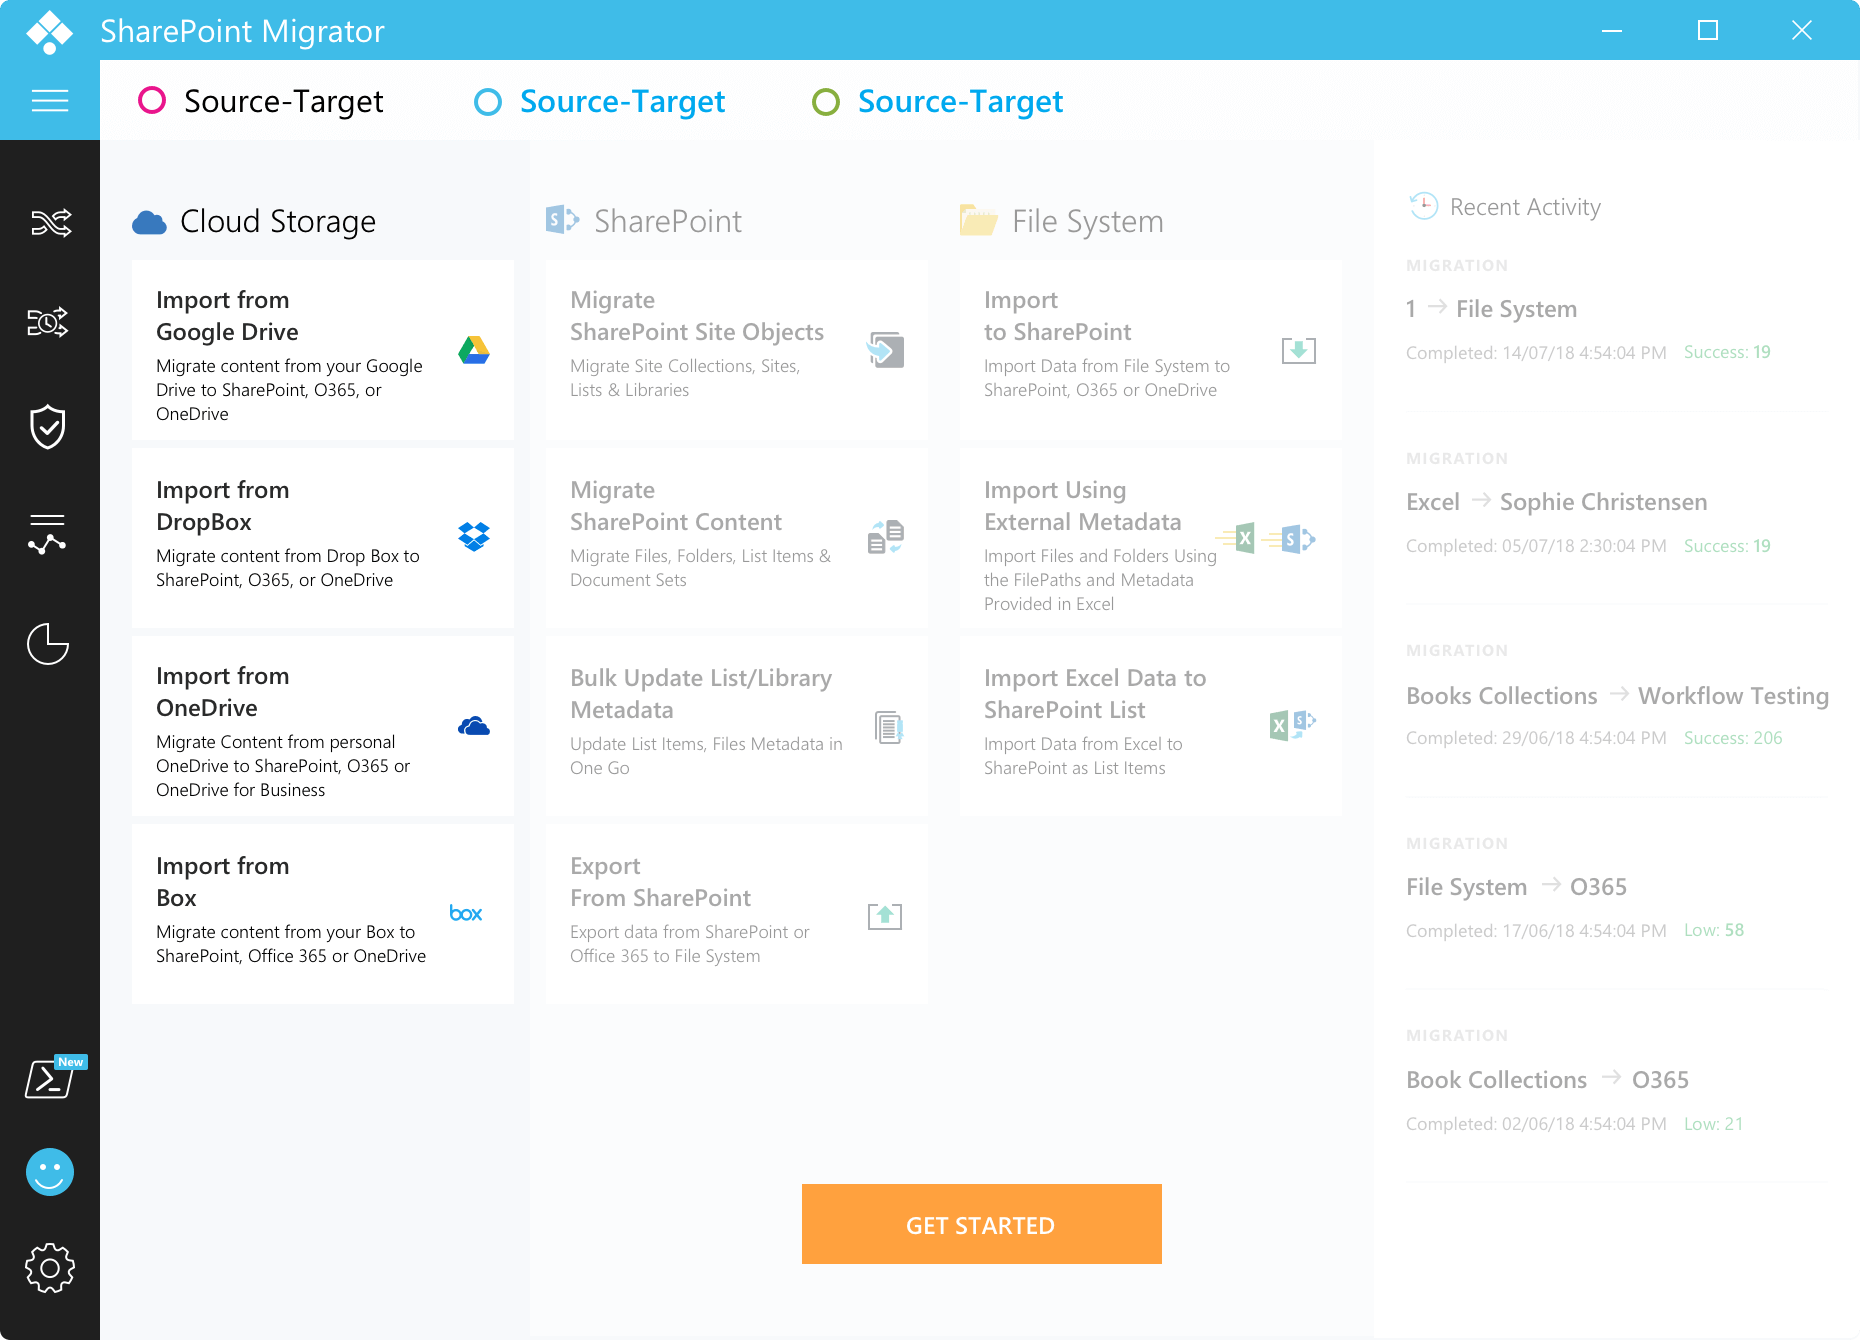The width and height of the screenshot is (1860, 1340).
Task: Click the External Metadata Excel-to-SharePoint icon
Action: pos(1266,539)
